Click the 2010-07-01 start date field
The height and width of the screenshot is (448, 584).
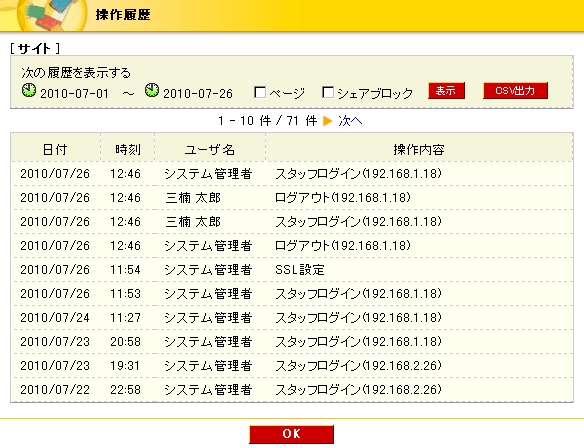[74, 93]
